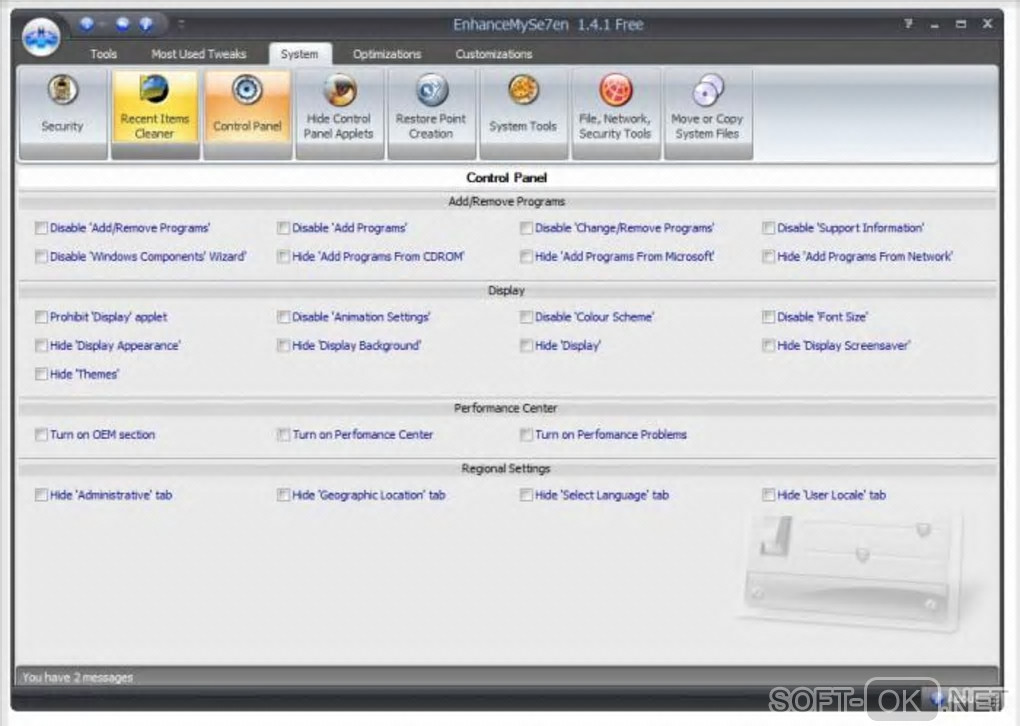Click the Performance Center section header
Image resolution: width=1020 pixels, height=726 pixels.
click(507, 408)
